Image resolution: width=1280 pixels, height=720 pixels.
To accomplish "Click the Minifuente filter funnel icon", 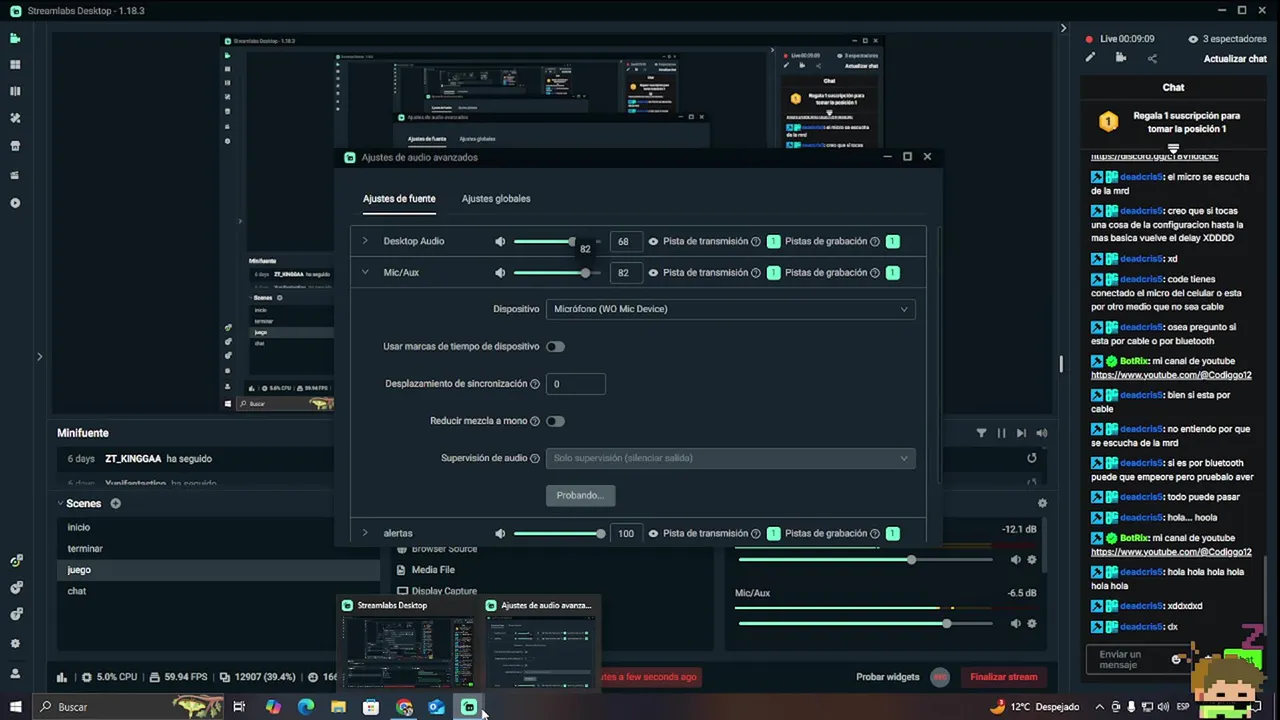I will tap(981, 433).
